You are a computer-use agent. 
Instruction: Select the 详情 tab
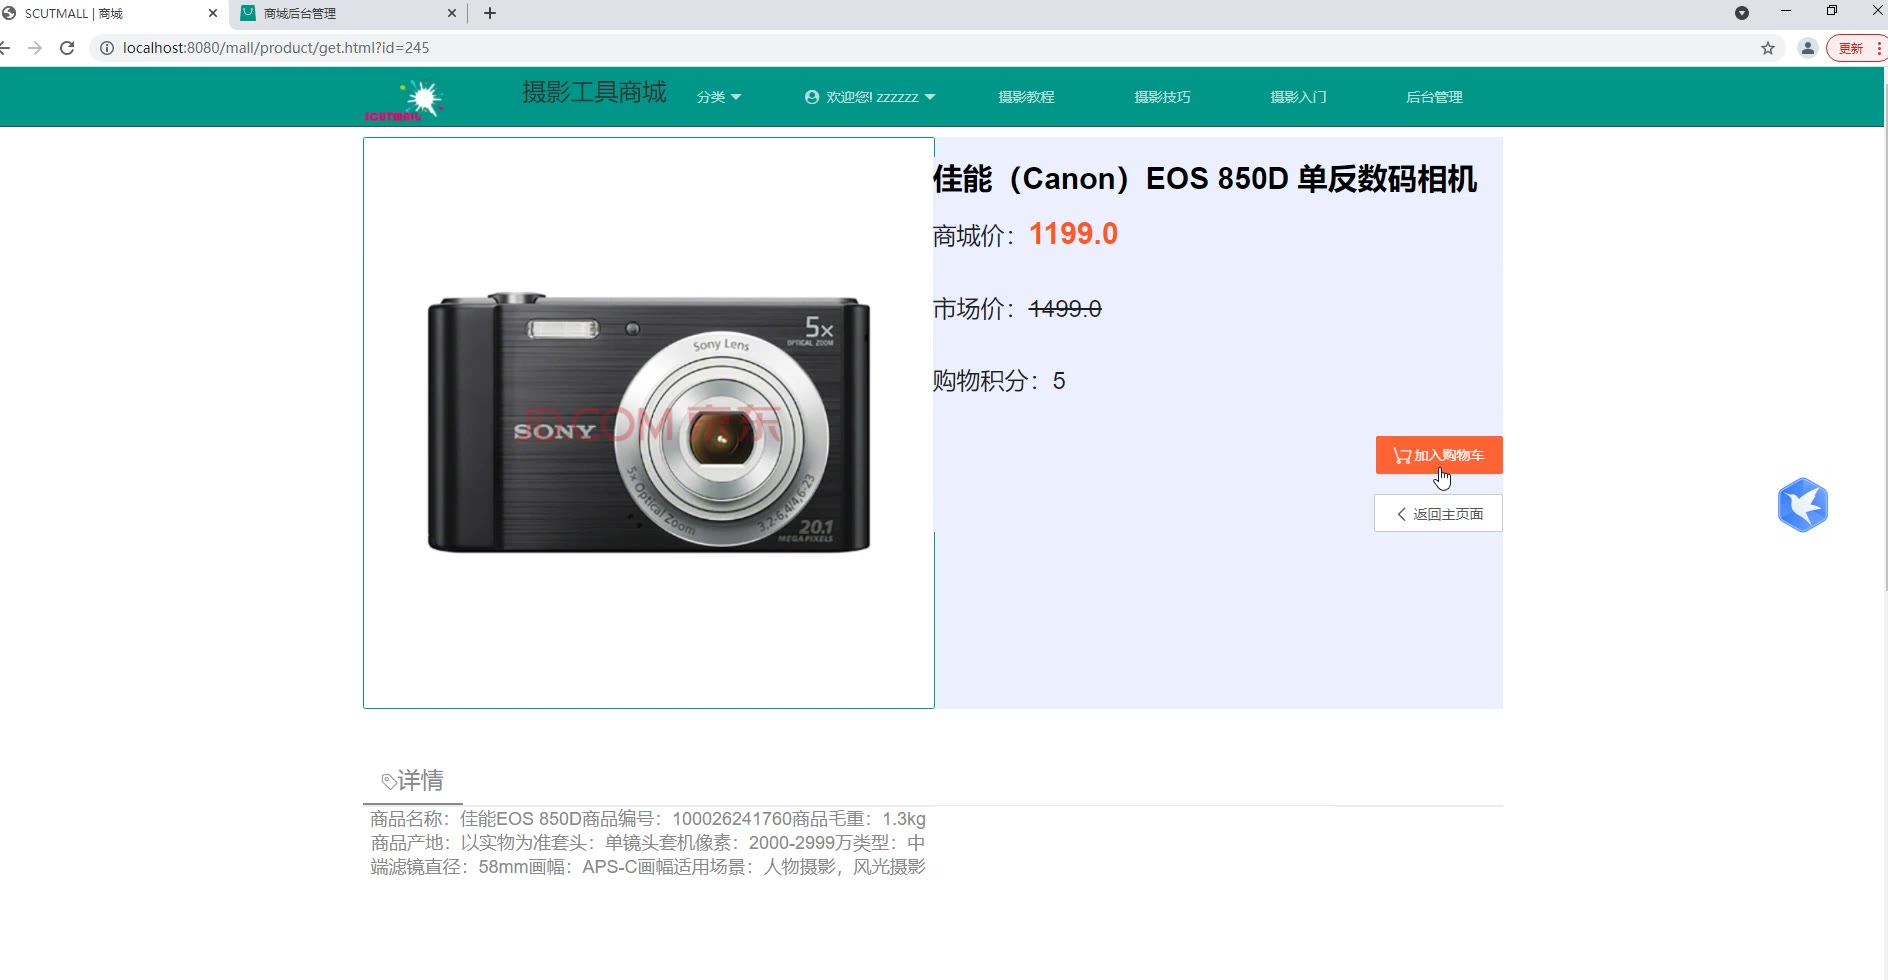click(x=413, y=780)
